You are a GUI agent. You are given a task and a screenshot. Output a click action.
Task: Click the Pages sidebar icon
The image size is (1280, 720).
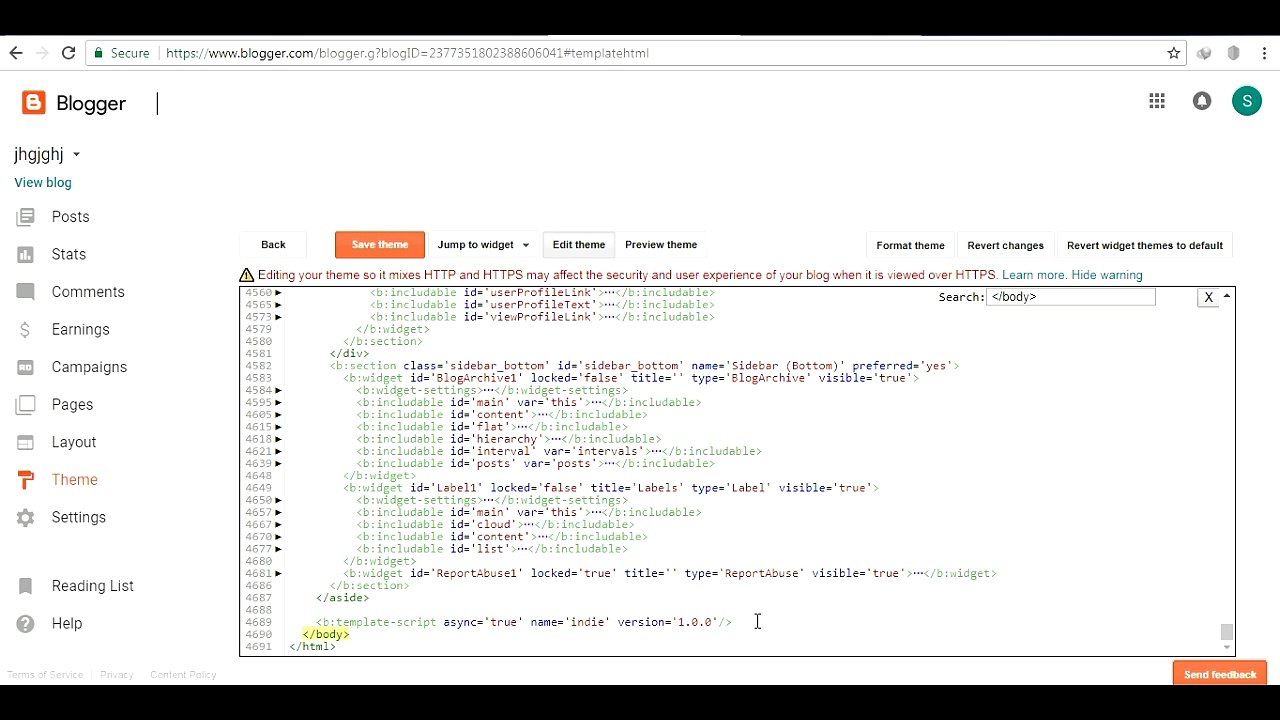click(26, 405)
